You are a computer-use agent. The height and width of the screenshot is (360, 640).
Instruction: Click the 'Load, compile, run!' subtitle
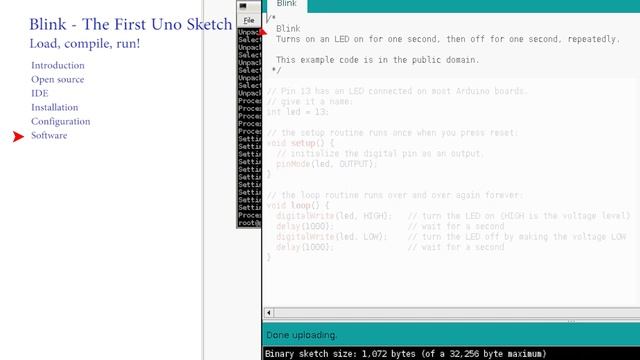[85, 44]
